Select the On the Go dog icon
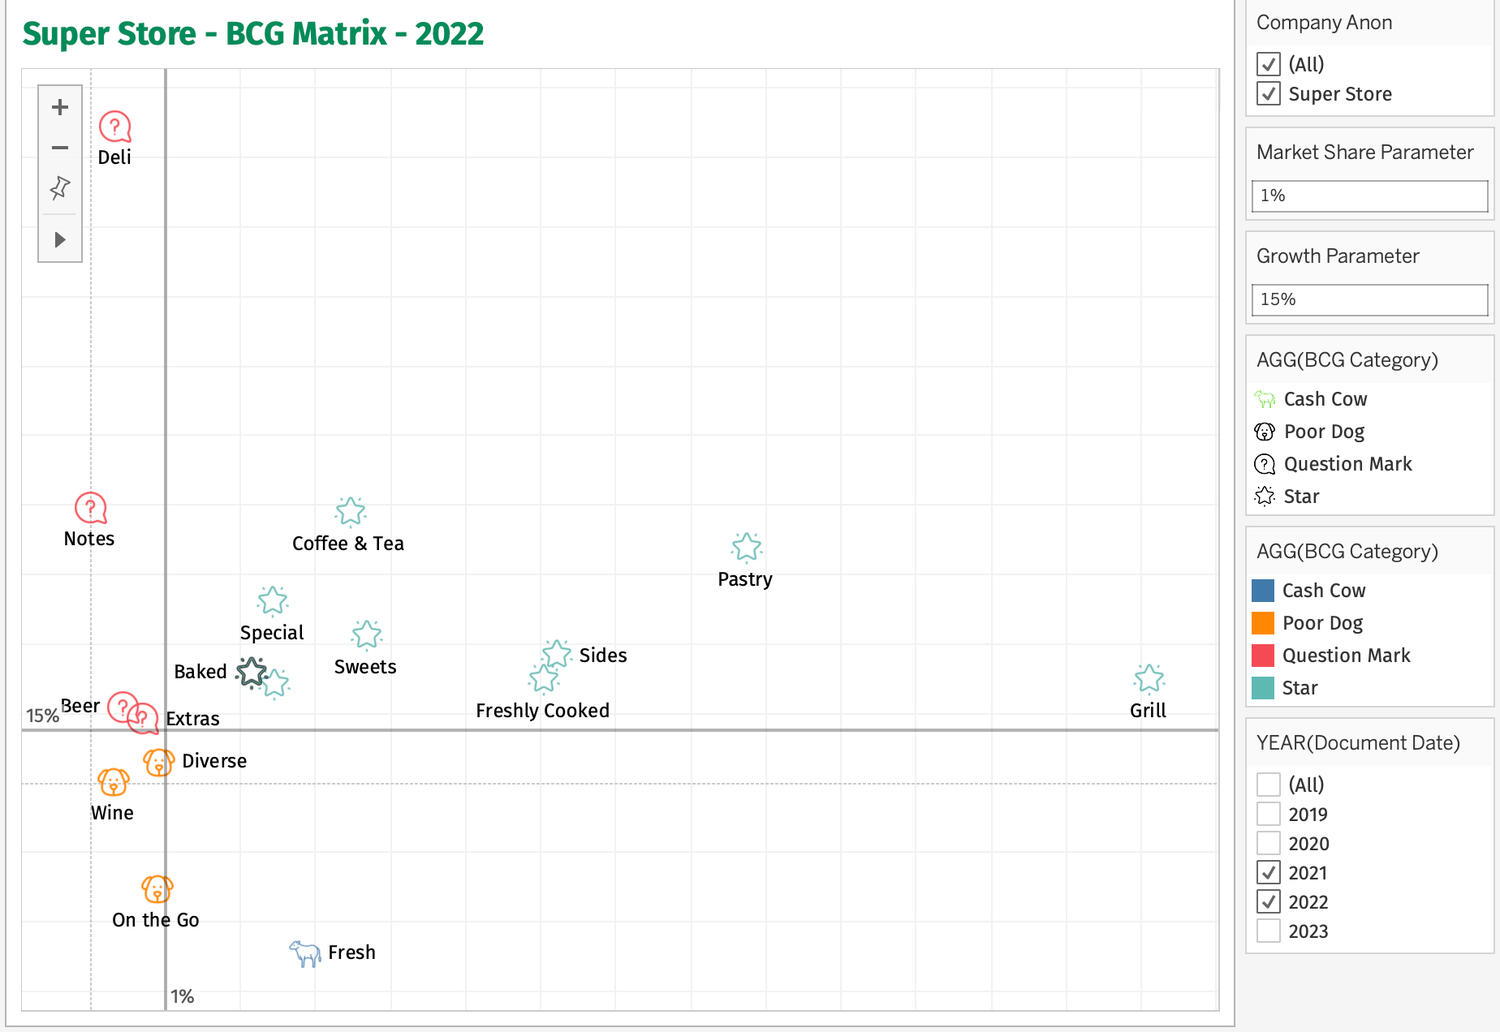 (157, 888)
